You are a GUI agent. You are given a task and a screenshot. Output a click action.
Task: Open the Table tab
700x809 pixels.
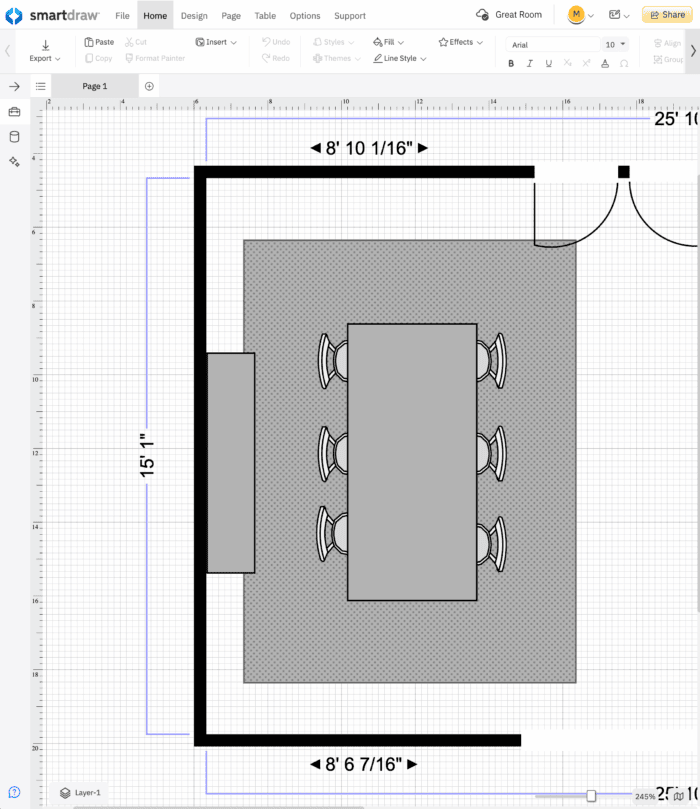(x=265, y=15)
